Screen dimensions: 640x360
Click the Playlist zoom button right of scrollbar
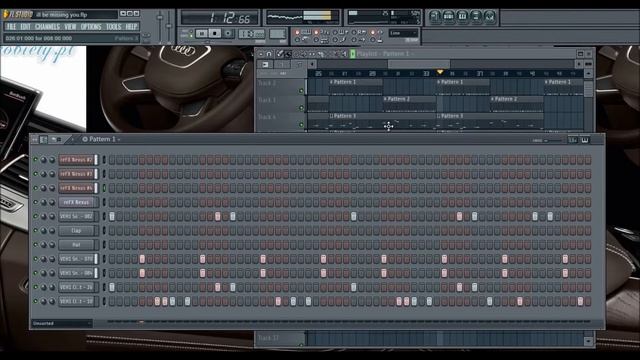click(x=588, y=64)
